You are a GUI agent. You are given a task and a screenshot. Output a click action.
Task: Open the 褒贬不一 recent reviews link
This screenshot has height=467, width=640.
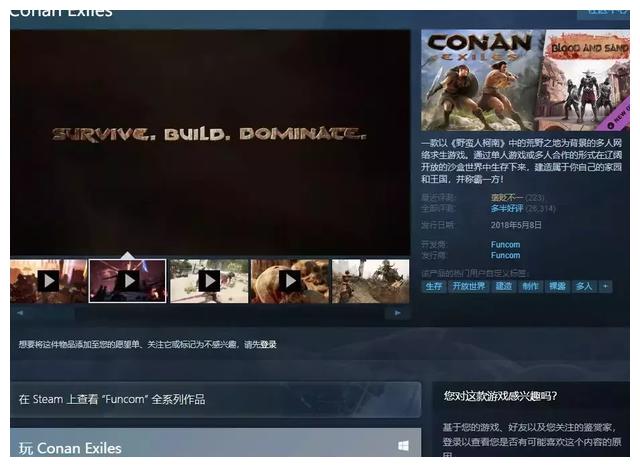[507, 198]
